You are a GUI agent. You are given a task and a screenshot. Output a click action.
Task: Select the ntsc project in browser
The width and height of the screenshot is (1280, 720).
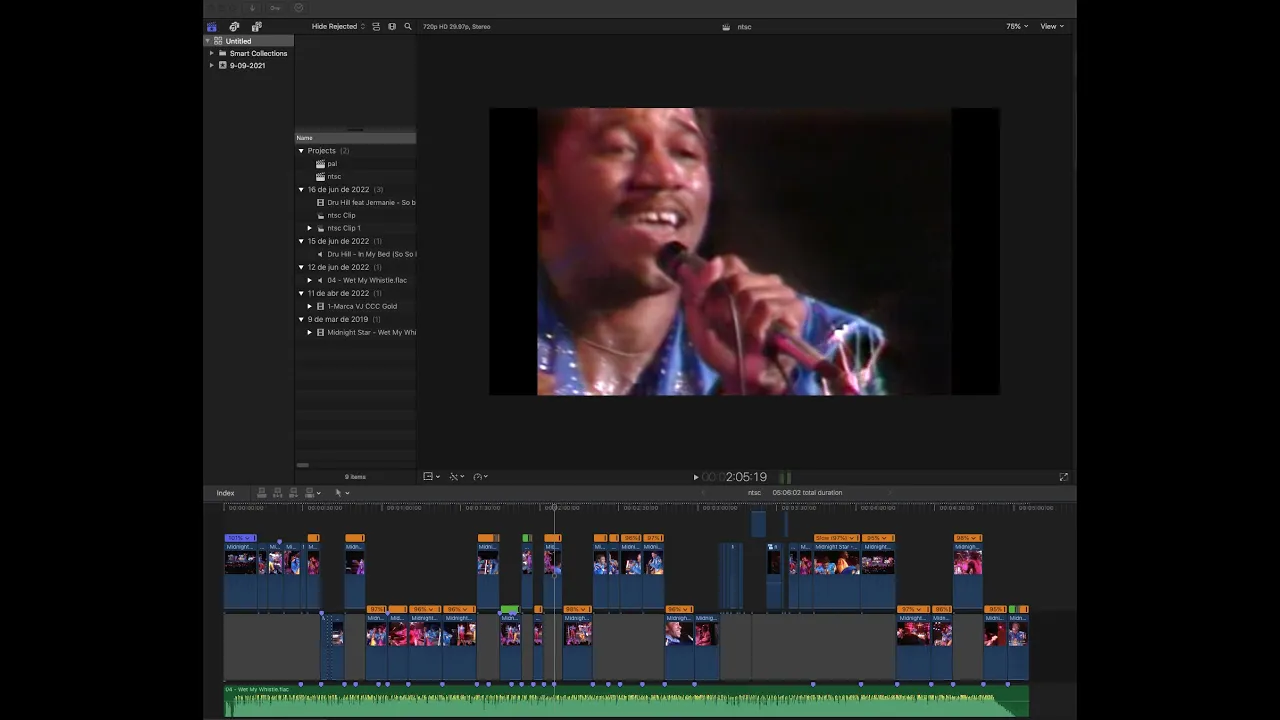(334, 177)
